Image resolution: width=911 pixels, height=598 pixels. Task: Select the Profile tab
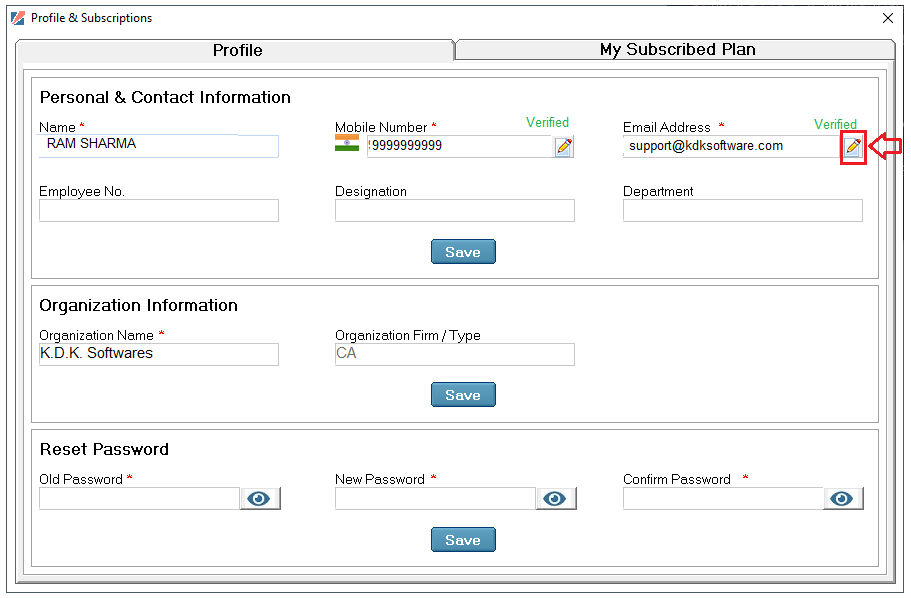(x=236, y=51)
